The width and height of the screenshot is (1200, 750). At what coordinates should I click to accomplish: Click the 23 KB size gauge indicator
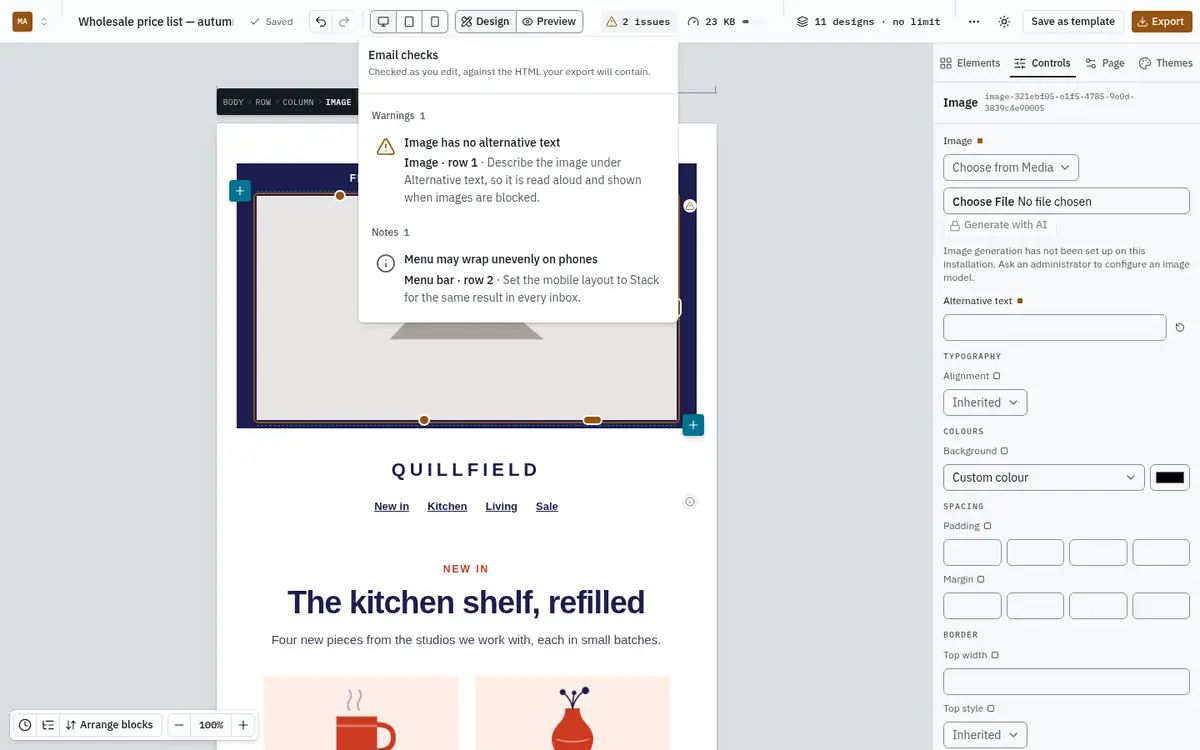tap(726, 21)
